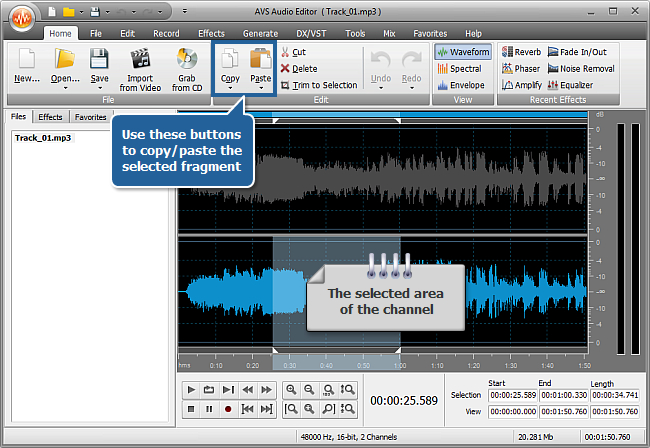Click Import from Video icon

140,58
